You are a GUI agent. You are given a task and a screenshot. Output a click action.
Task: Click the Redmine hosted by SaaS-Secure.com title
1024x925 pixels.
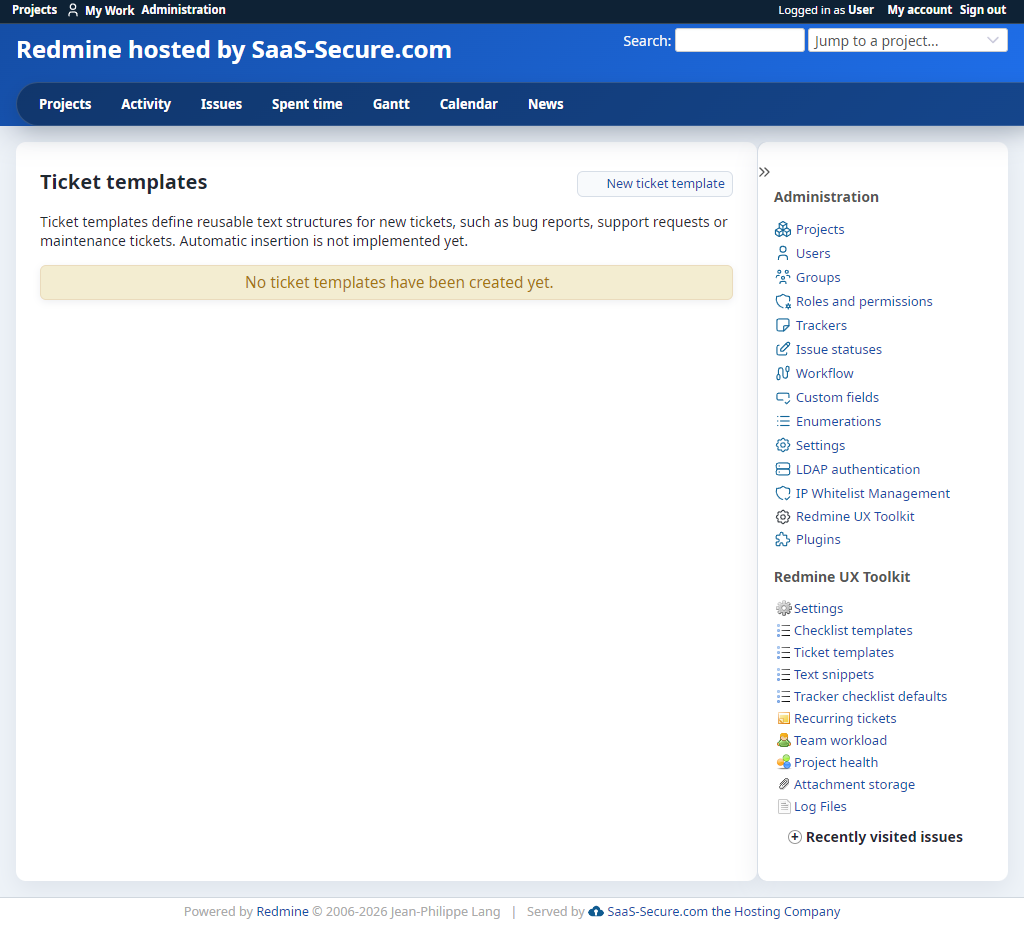tap(234, 50)
